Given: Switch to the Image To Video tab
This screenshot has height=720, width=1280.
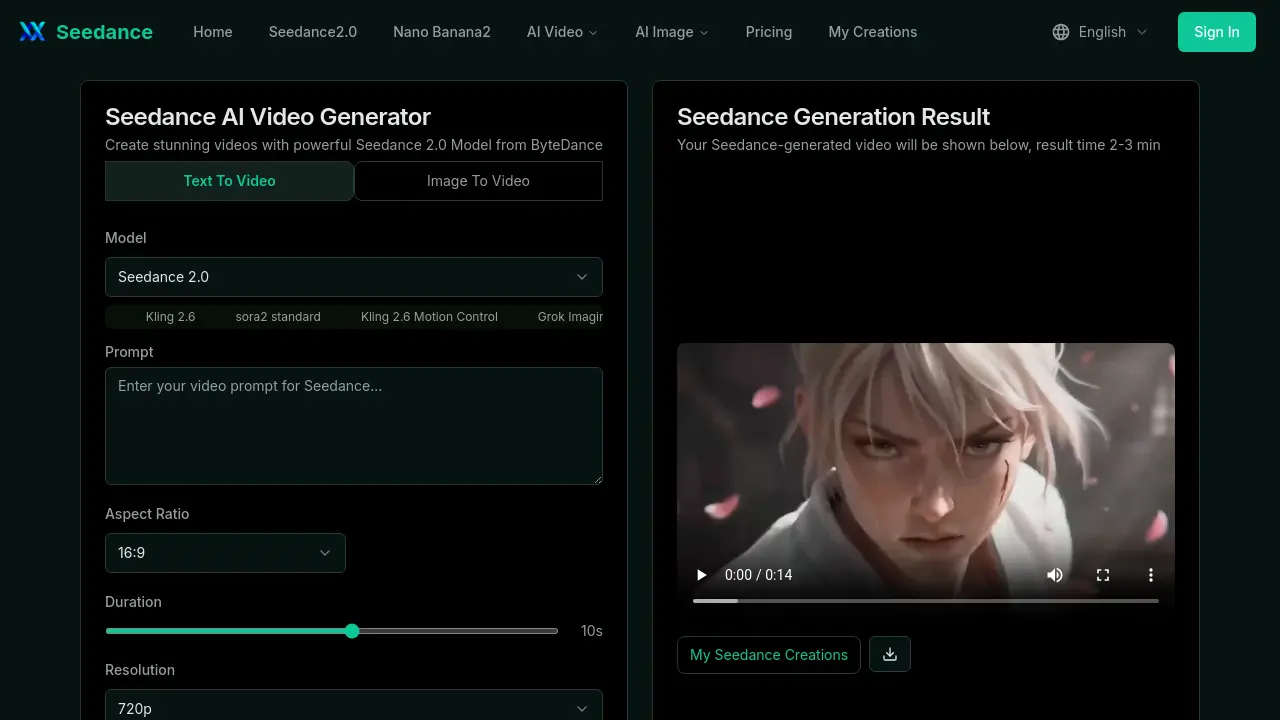Looking at the screenshot, I should click(x=478, y=181).
